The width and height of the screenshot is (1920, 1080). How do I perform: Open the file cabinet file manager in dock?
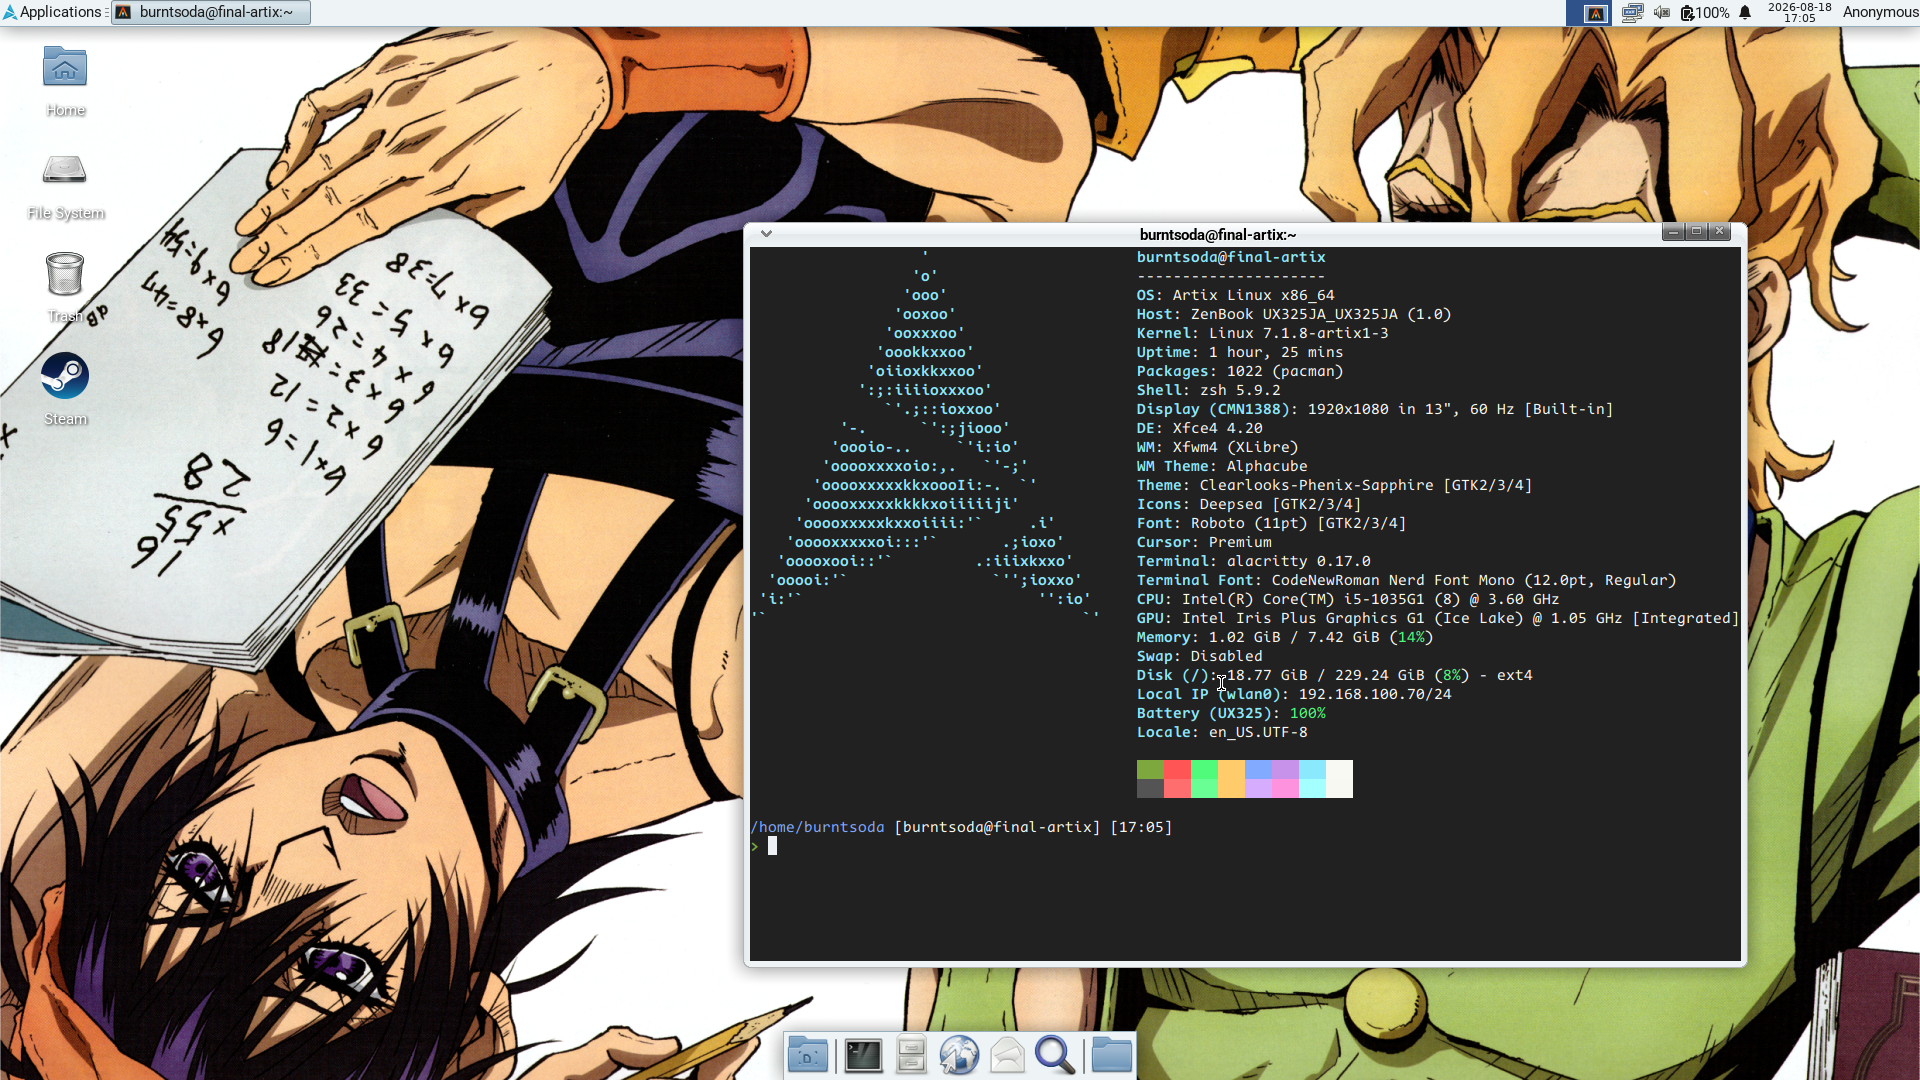[911, 1055]
